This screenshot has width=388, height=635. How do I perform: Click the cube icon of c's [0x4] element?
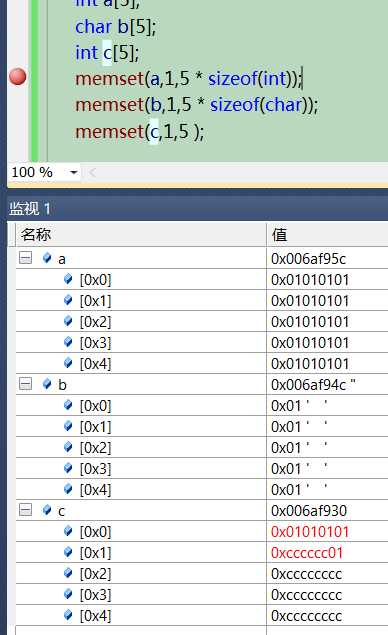[x=68, y=615]
